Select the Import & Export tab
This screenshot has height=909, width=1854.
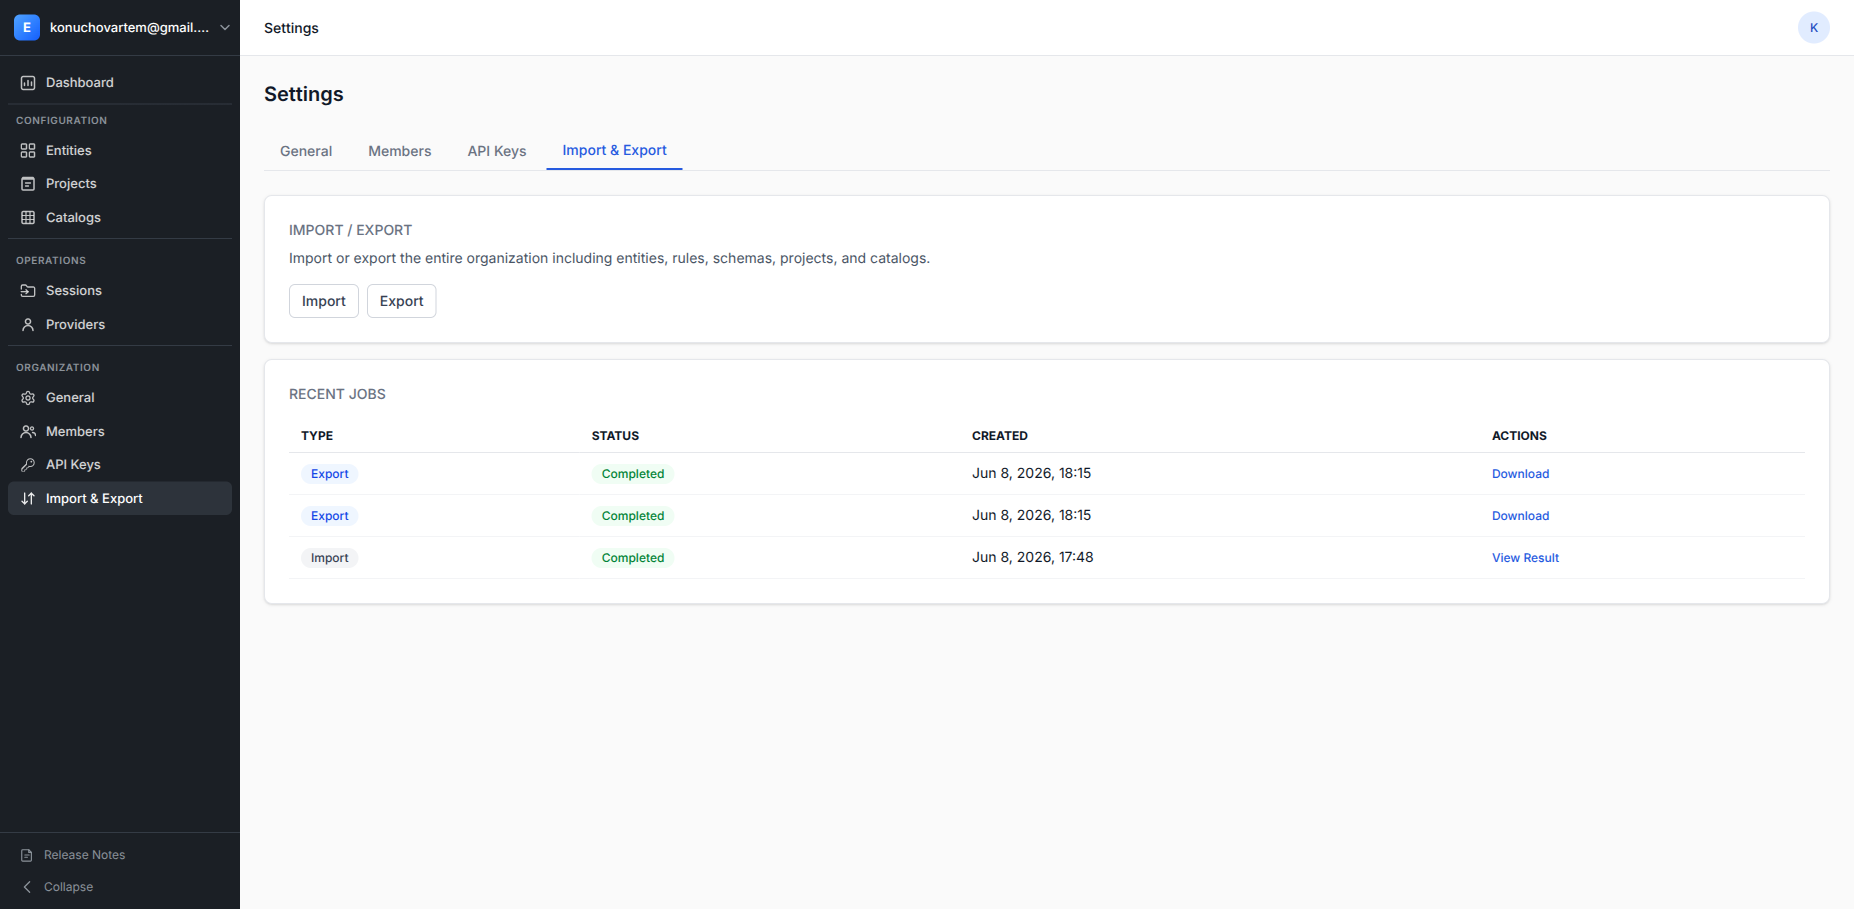click(614, 150)
